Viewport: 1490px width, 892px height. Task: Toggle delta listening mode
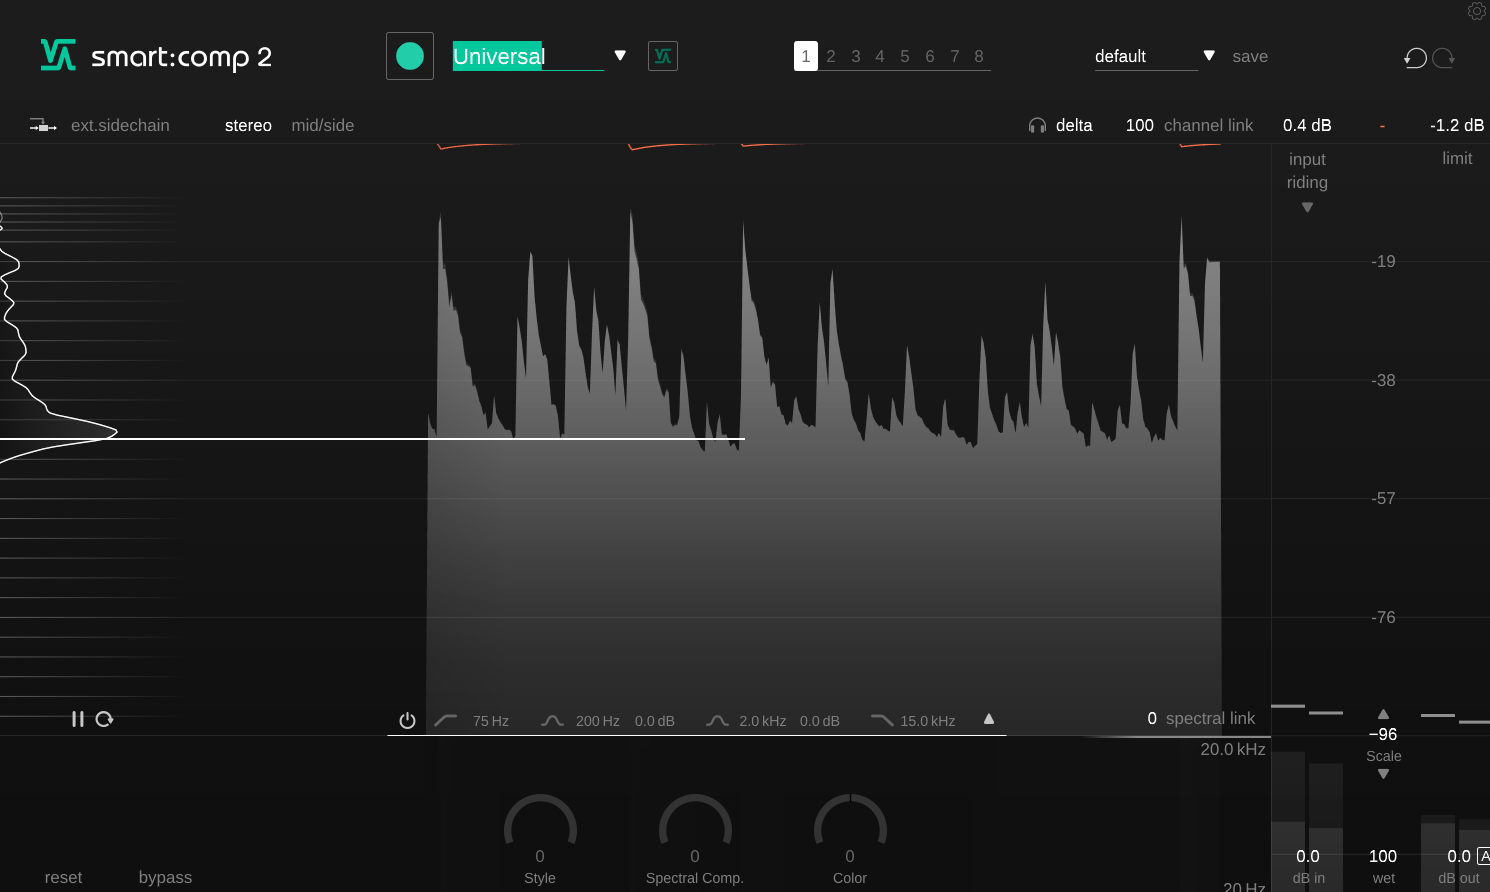[1074, 125]
